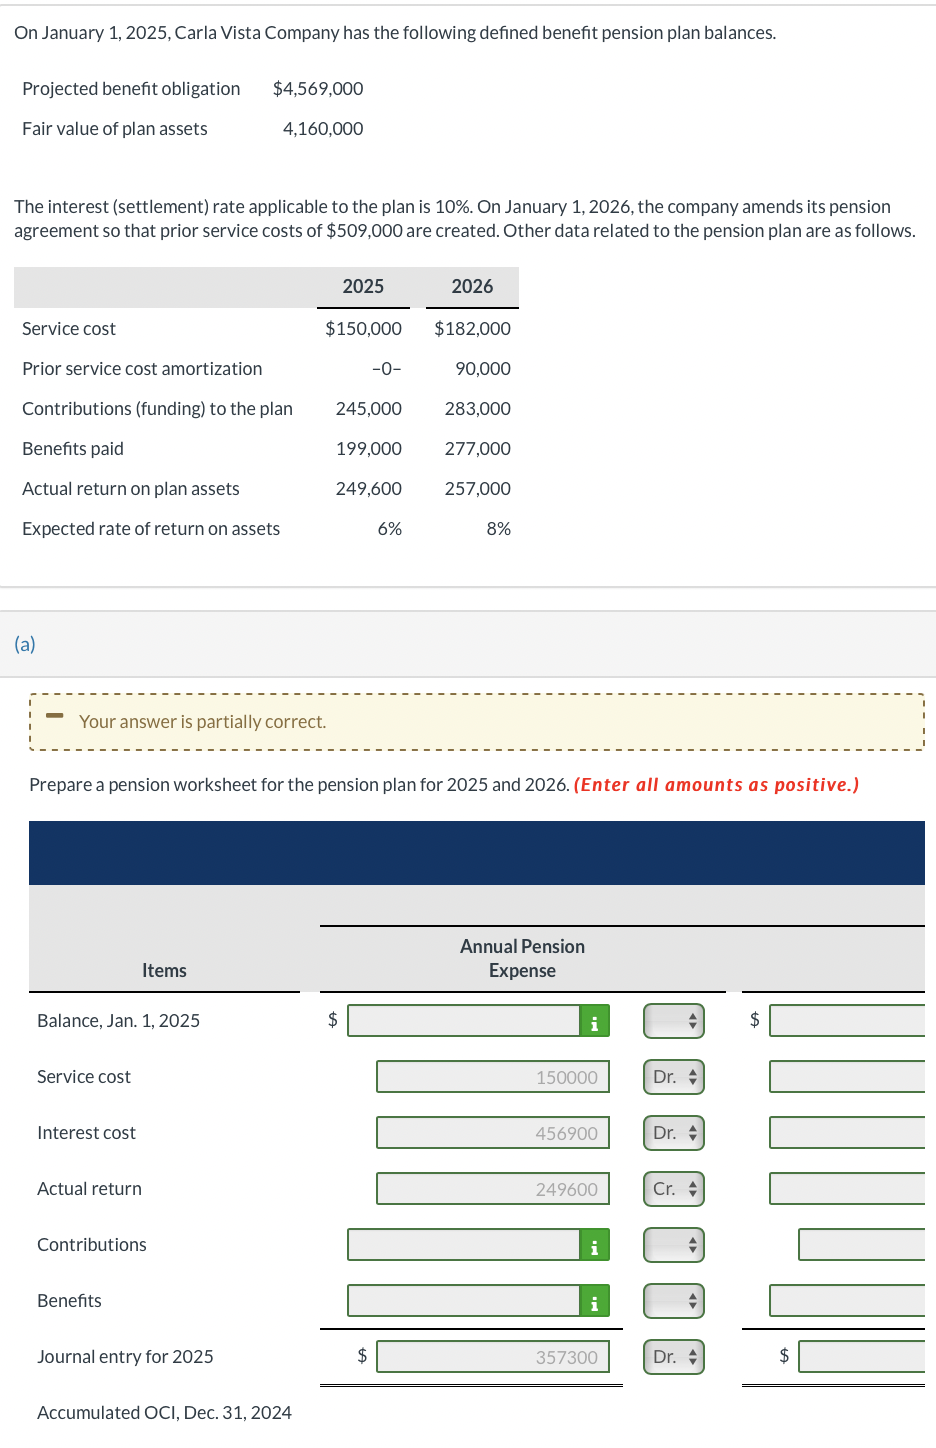Click the green info icon on the Benefits row

pyautogui.click(x=595, y=1300)
